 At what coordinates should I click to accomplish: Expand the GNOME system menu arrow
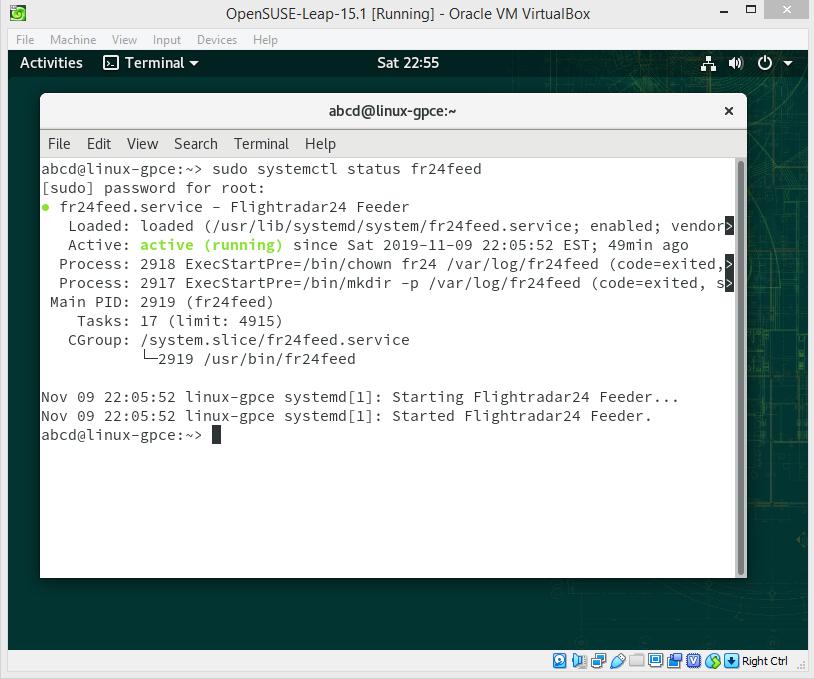coord(788,63)
